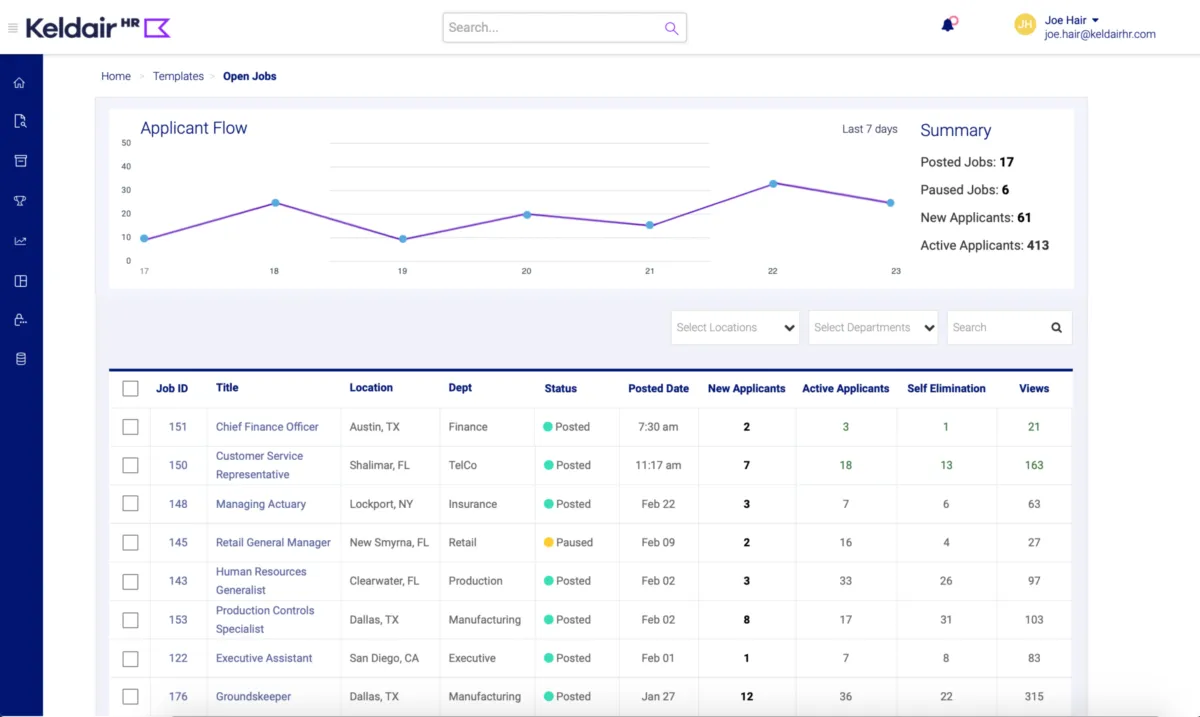Viewport: 1200px width, 717px height.
Task: Expand the Joe Hair user menu
Action: pos(1072,20)
